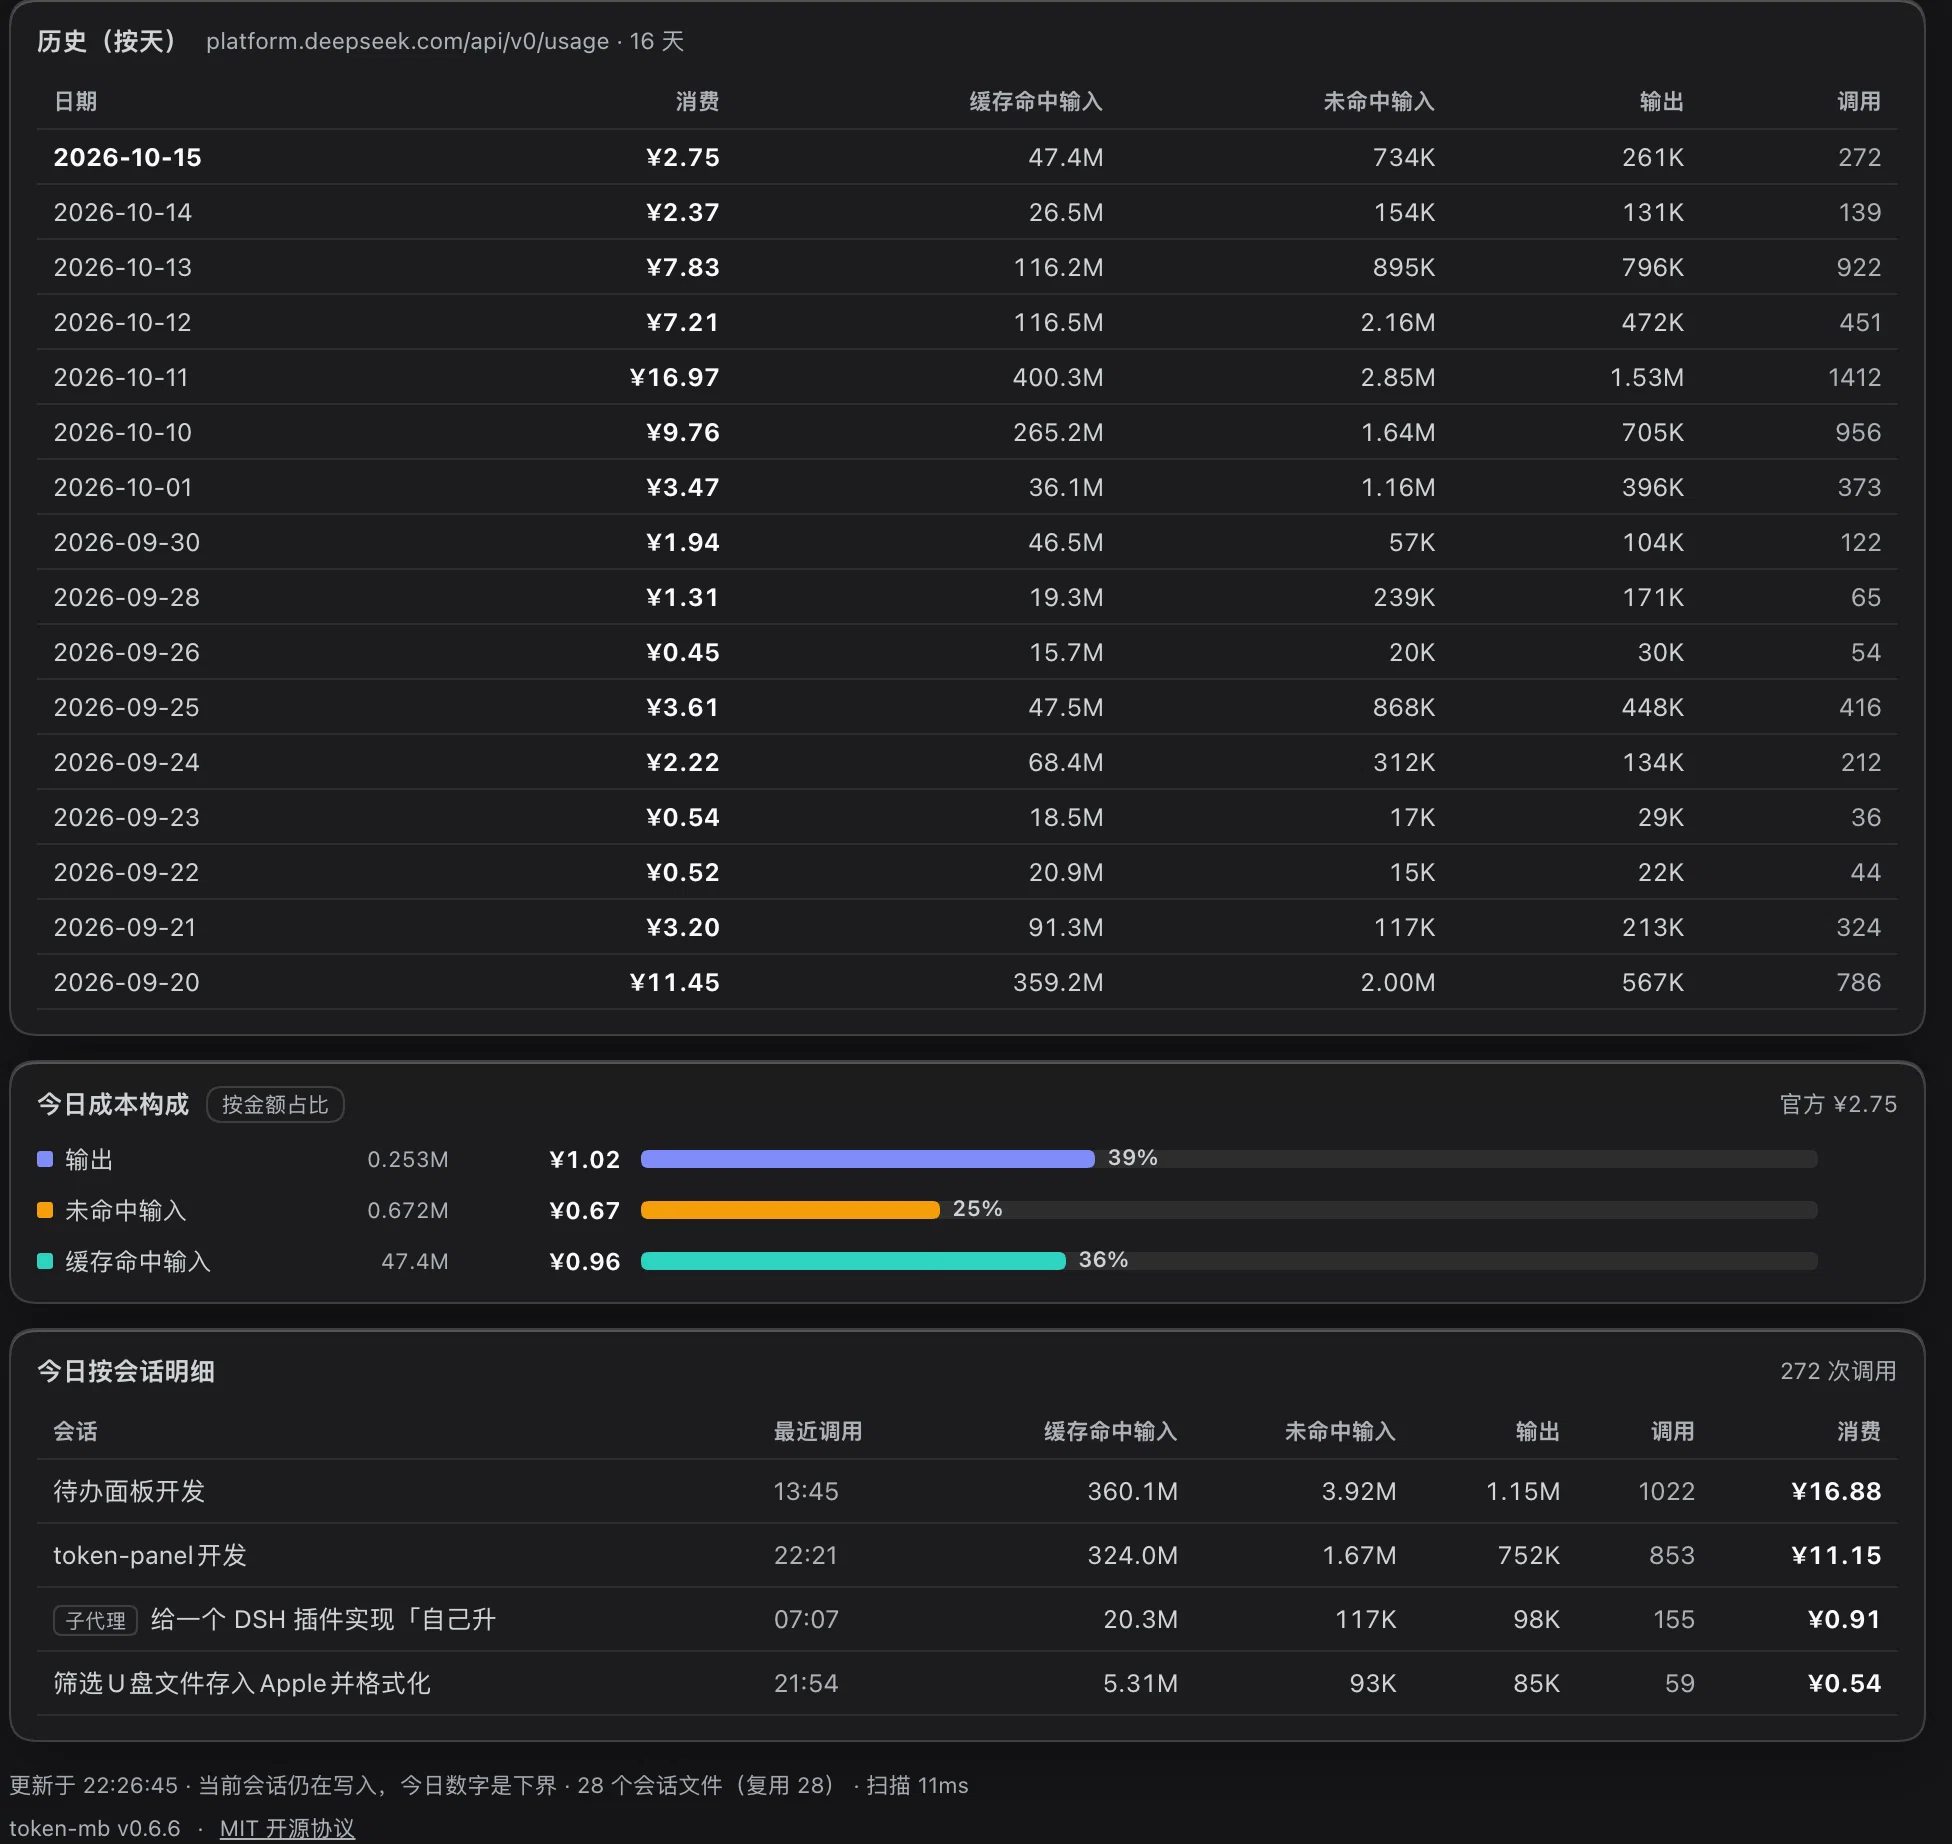The height and width of the screenshot is (1844, 1952).
Task: Click the 1412 calls value
Action: [1855, 377]
